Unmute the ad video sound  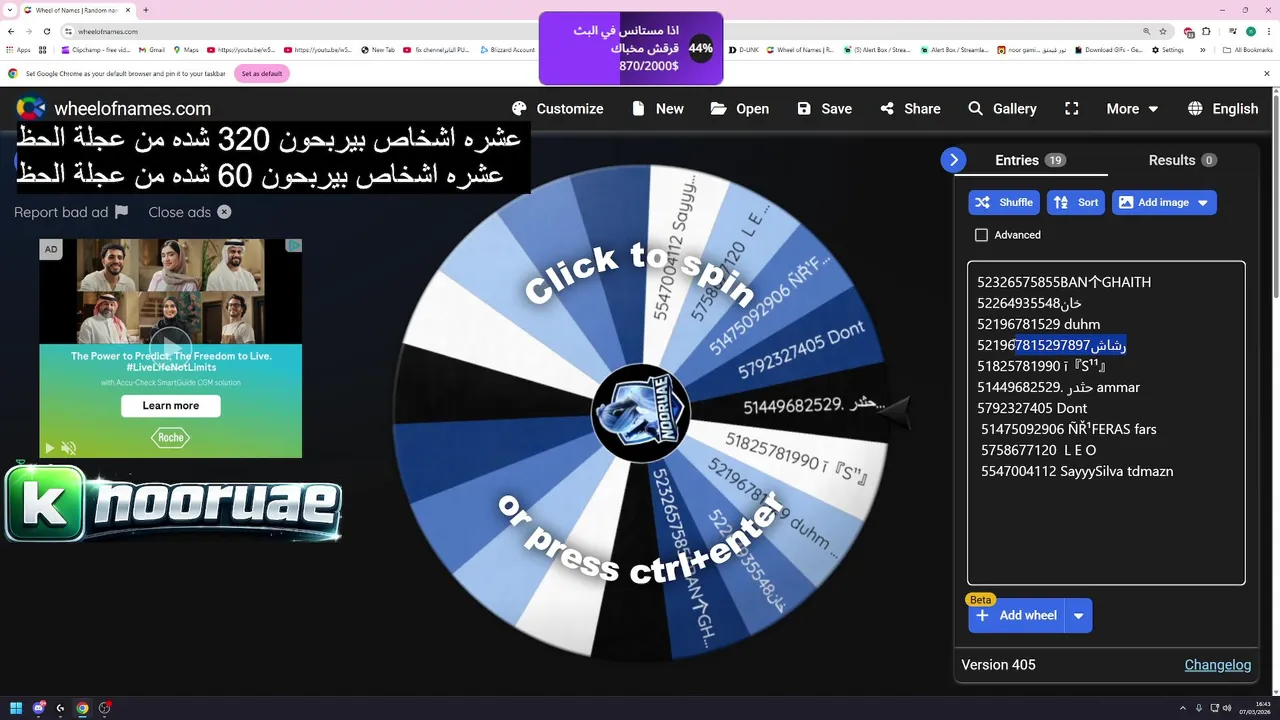(68, 448)
